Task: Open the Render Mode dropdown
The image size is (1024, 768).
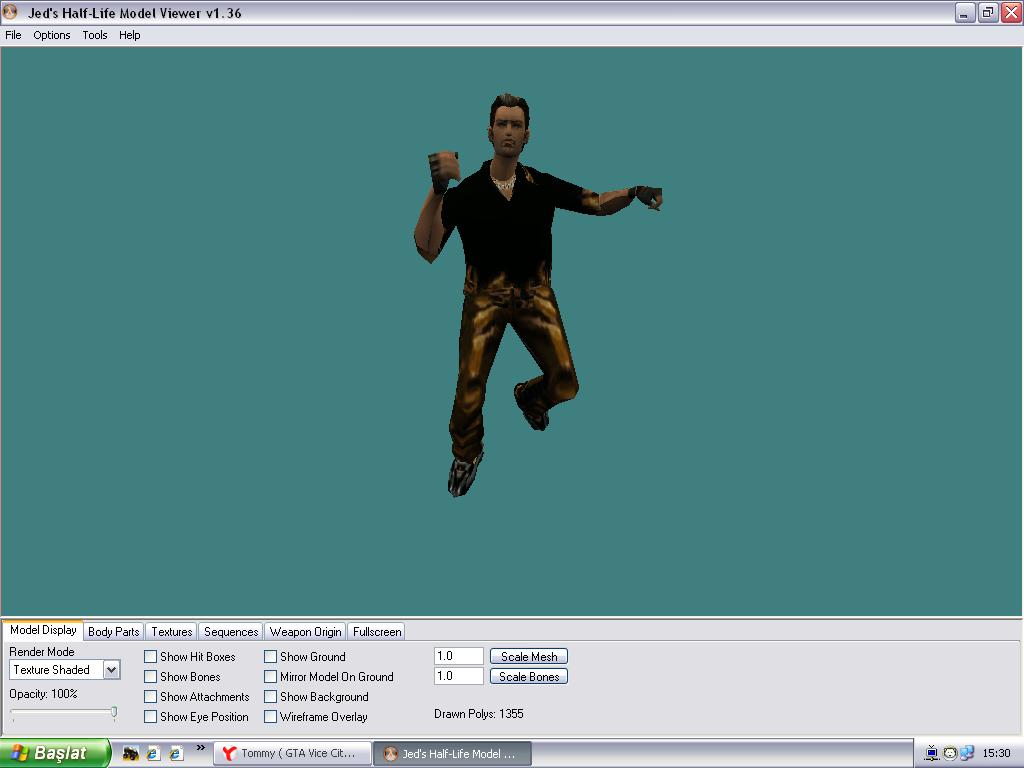Action: [111, 670]
